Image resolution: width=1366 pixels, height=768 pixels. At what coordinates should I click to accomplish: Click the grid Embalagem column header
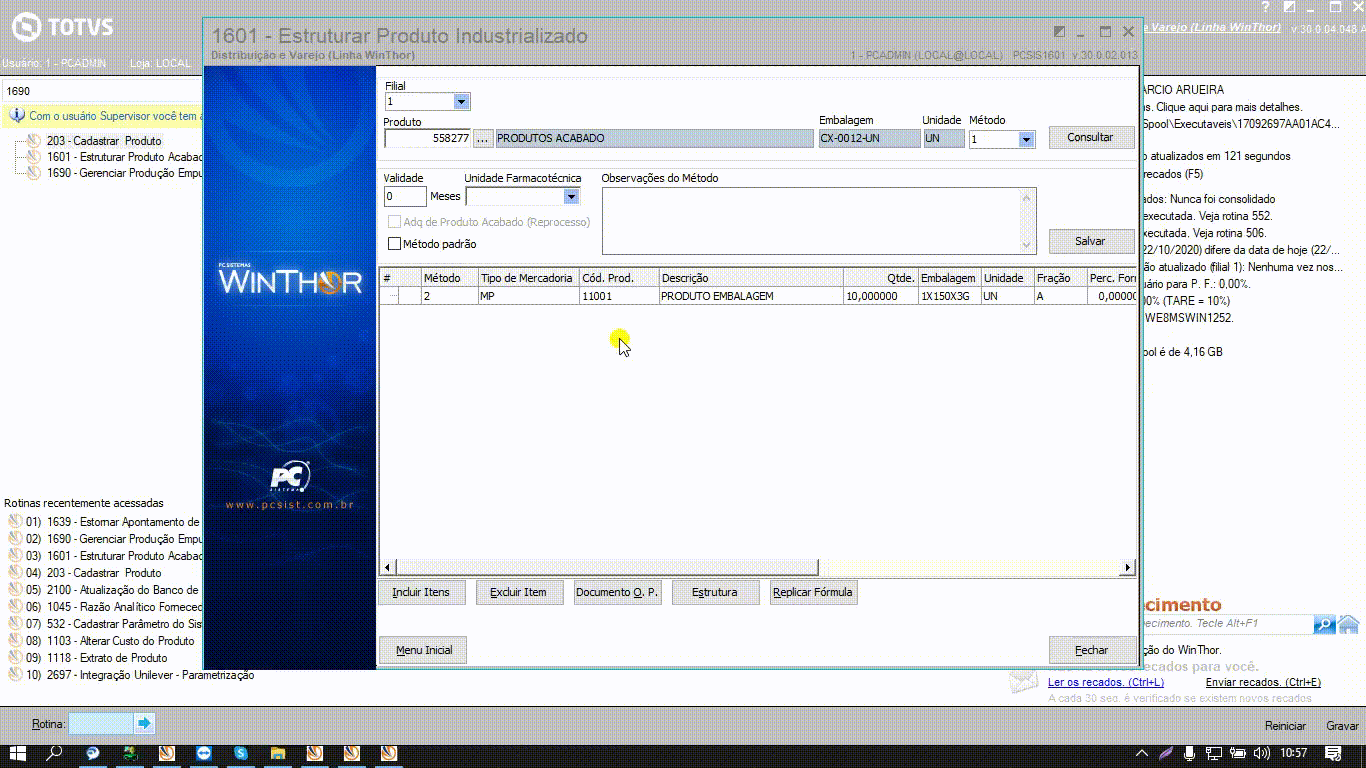point(949,278)
